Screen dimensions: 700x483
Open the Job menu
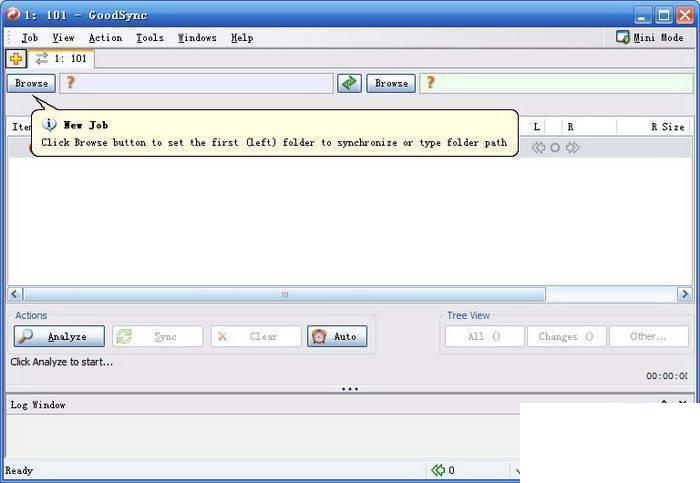pyautogui.click(x=29, y=38)
